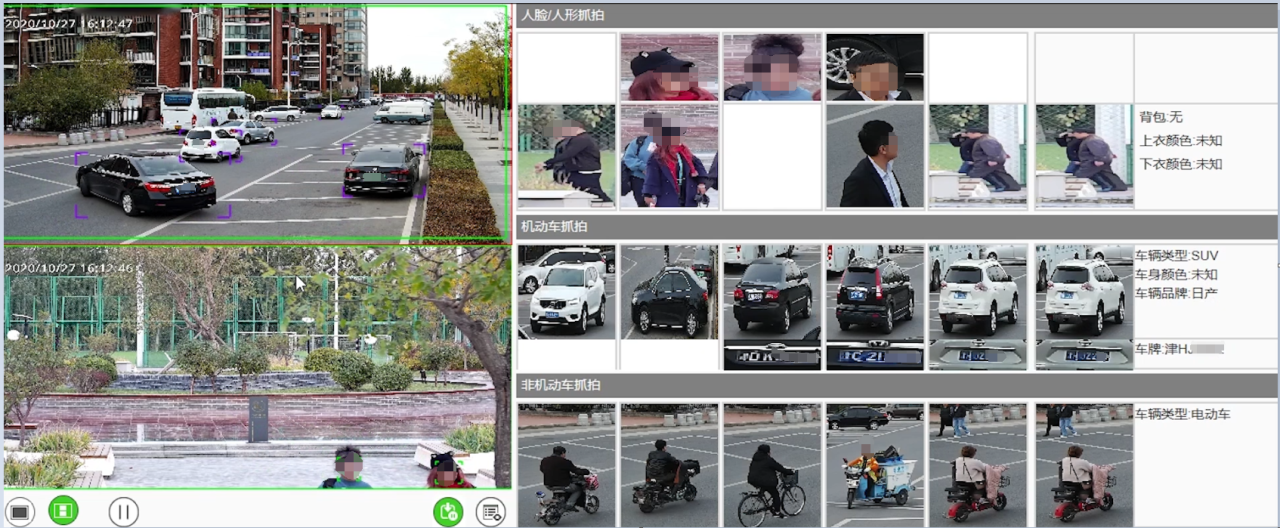Click the green capture download icon
This screenshot has width=1280, height=528.
click(x=448, y=512)
